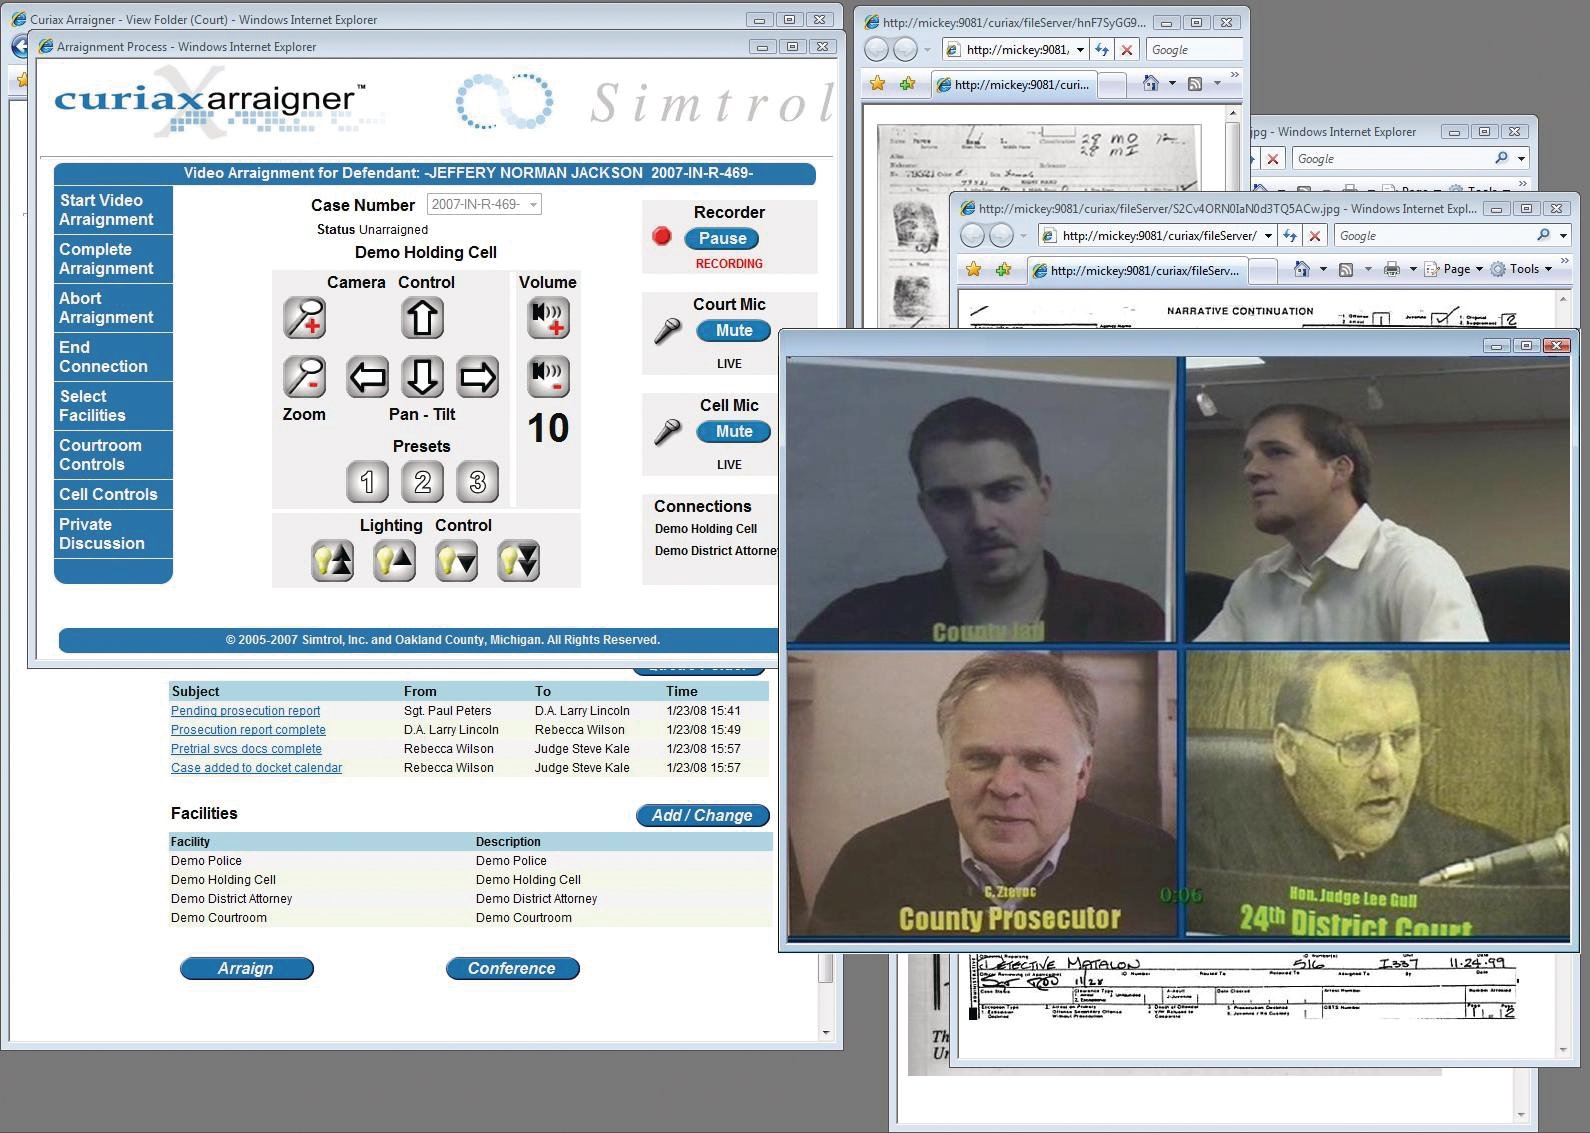The height and width of the screenshot is (1133, 1590).
Task: Select camera preset 2
Action: click(x=422, y=482)
